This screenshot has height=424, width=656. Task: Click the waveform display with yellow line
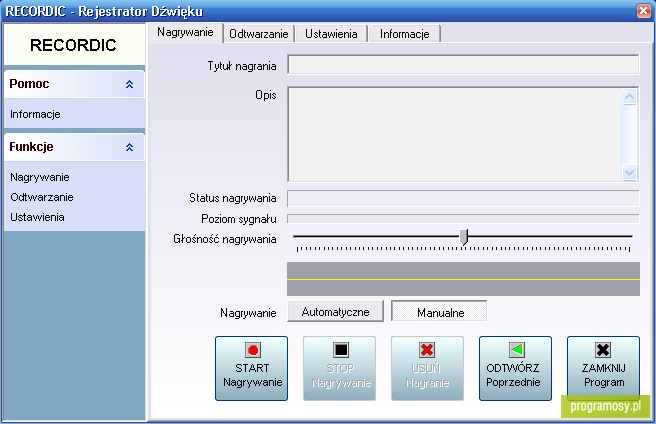coord(463,279)
